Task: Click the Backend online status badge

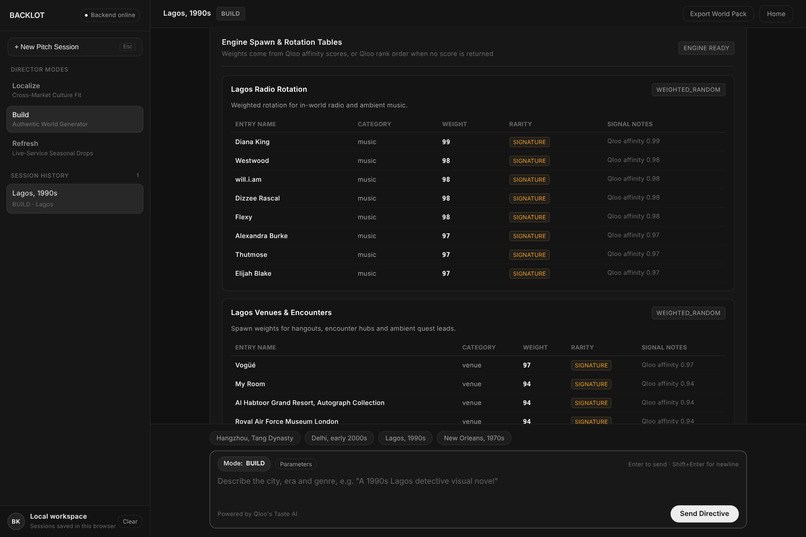Action: (x=109, y=15)
